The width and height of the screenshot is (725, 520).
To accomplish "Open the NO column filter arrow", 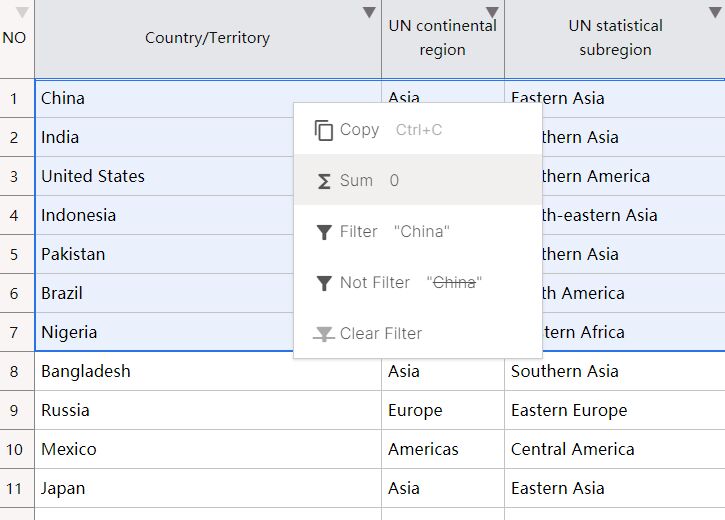I will (x=22, y=13).
